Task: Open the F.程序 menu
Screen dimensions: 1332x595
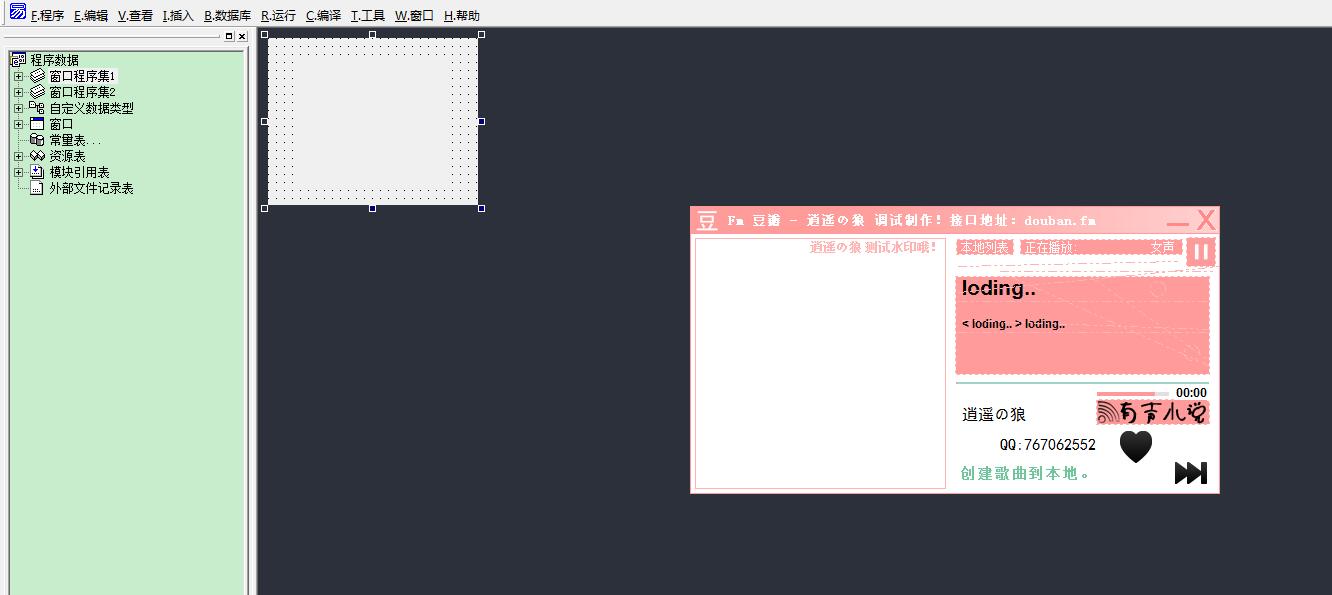Action: click(48, 16)
